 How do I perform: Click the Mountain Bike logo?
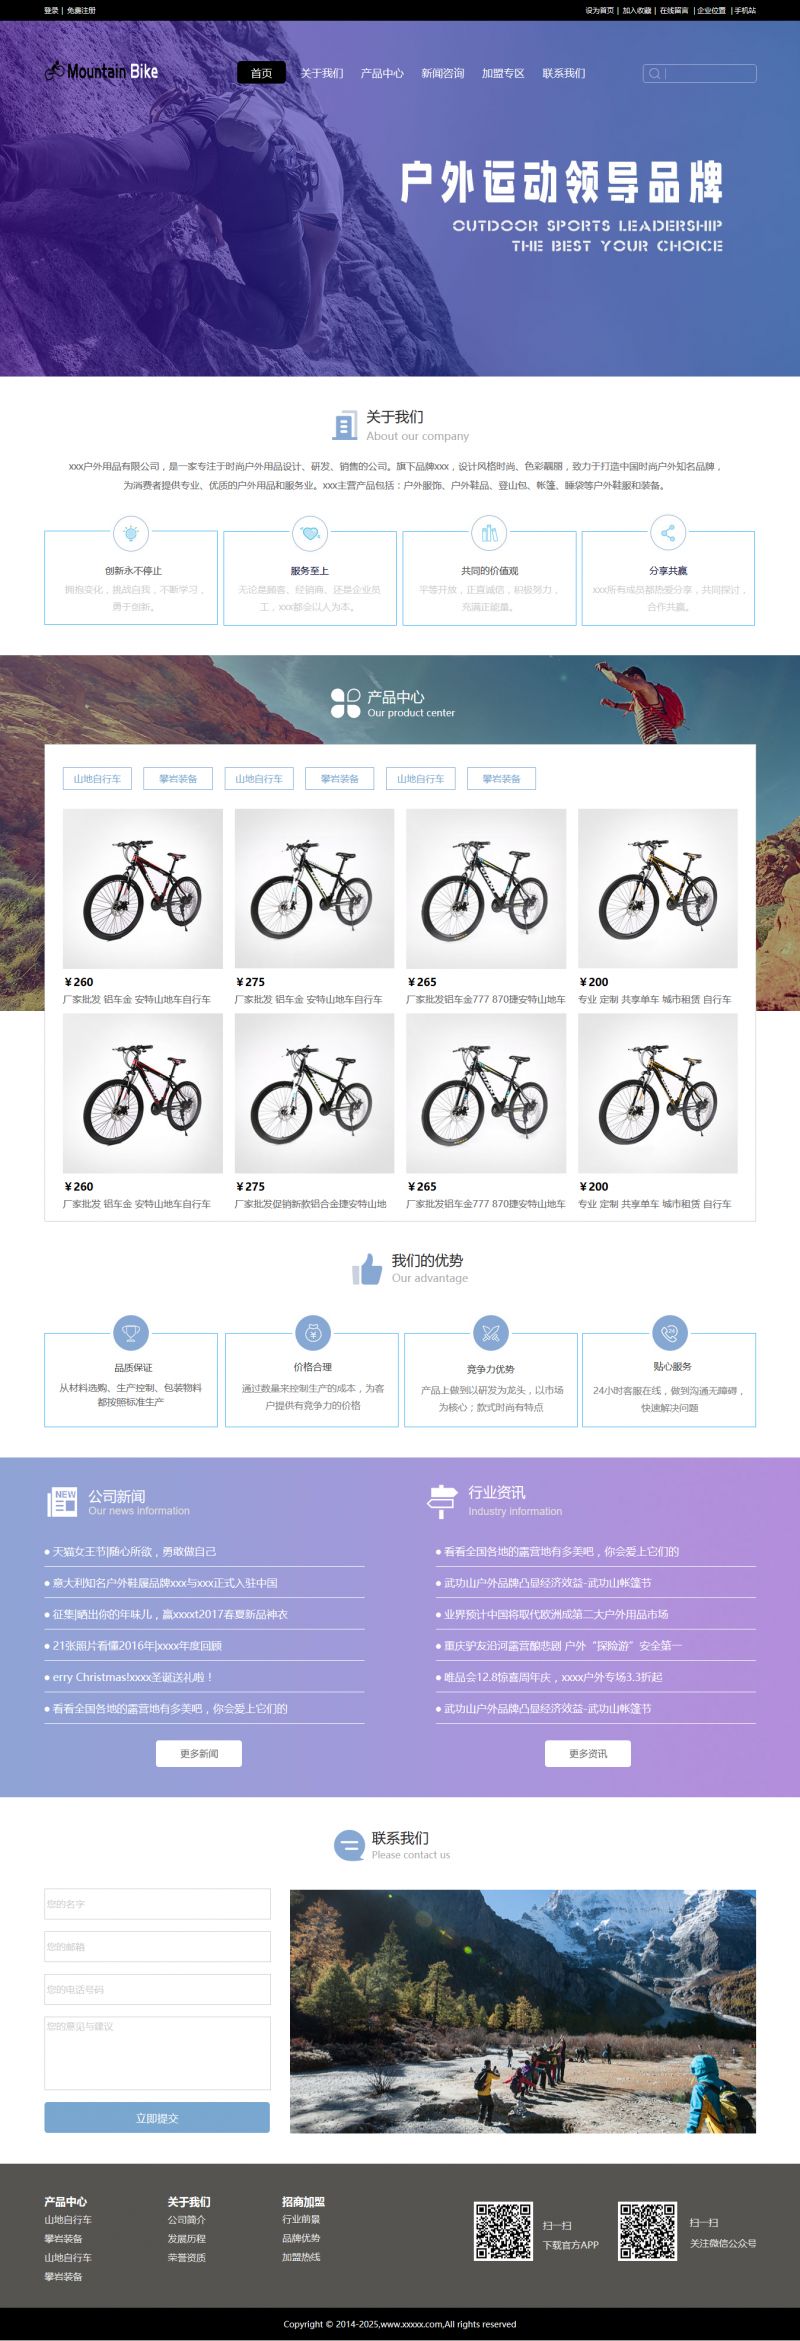[101, 72]
